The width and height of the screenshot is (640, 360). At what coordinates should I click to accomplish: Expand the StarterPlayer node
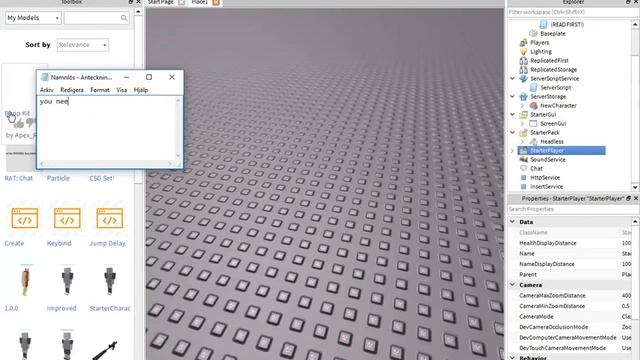512,151
